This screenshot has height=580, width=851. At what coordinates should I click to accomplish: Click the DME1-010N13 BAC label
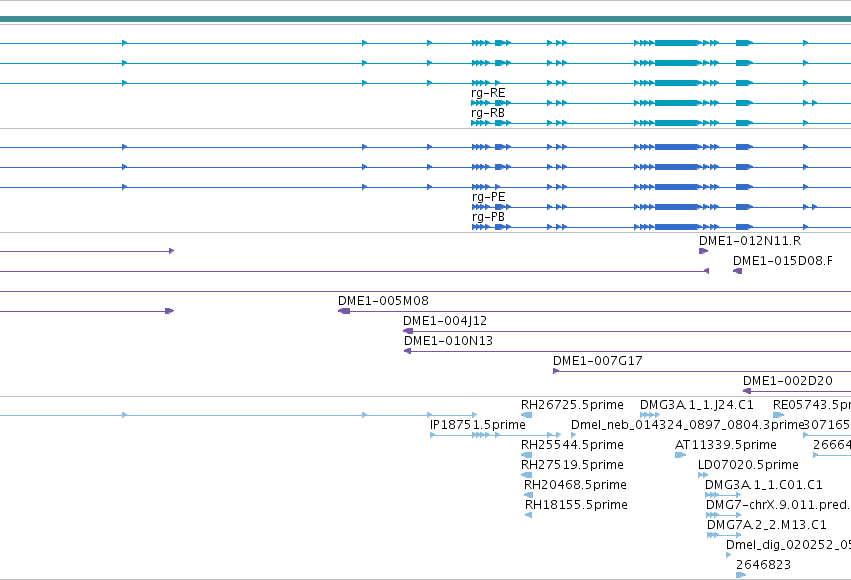click(448, 341)
